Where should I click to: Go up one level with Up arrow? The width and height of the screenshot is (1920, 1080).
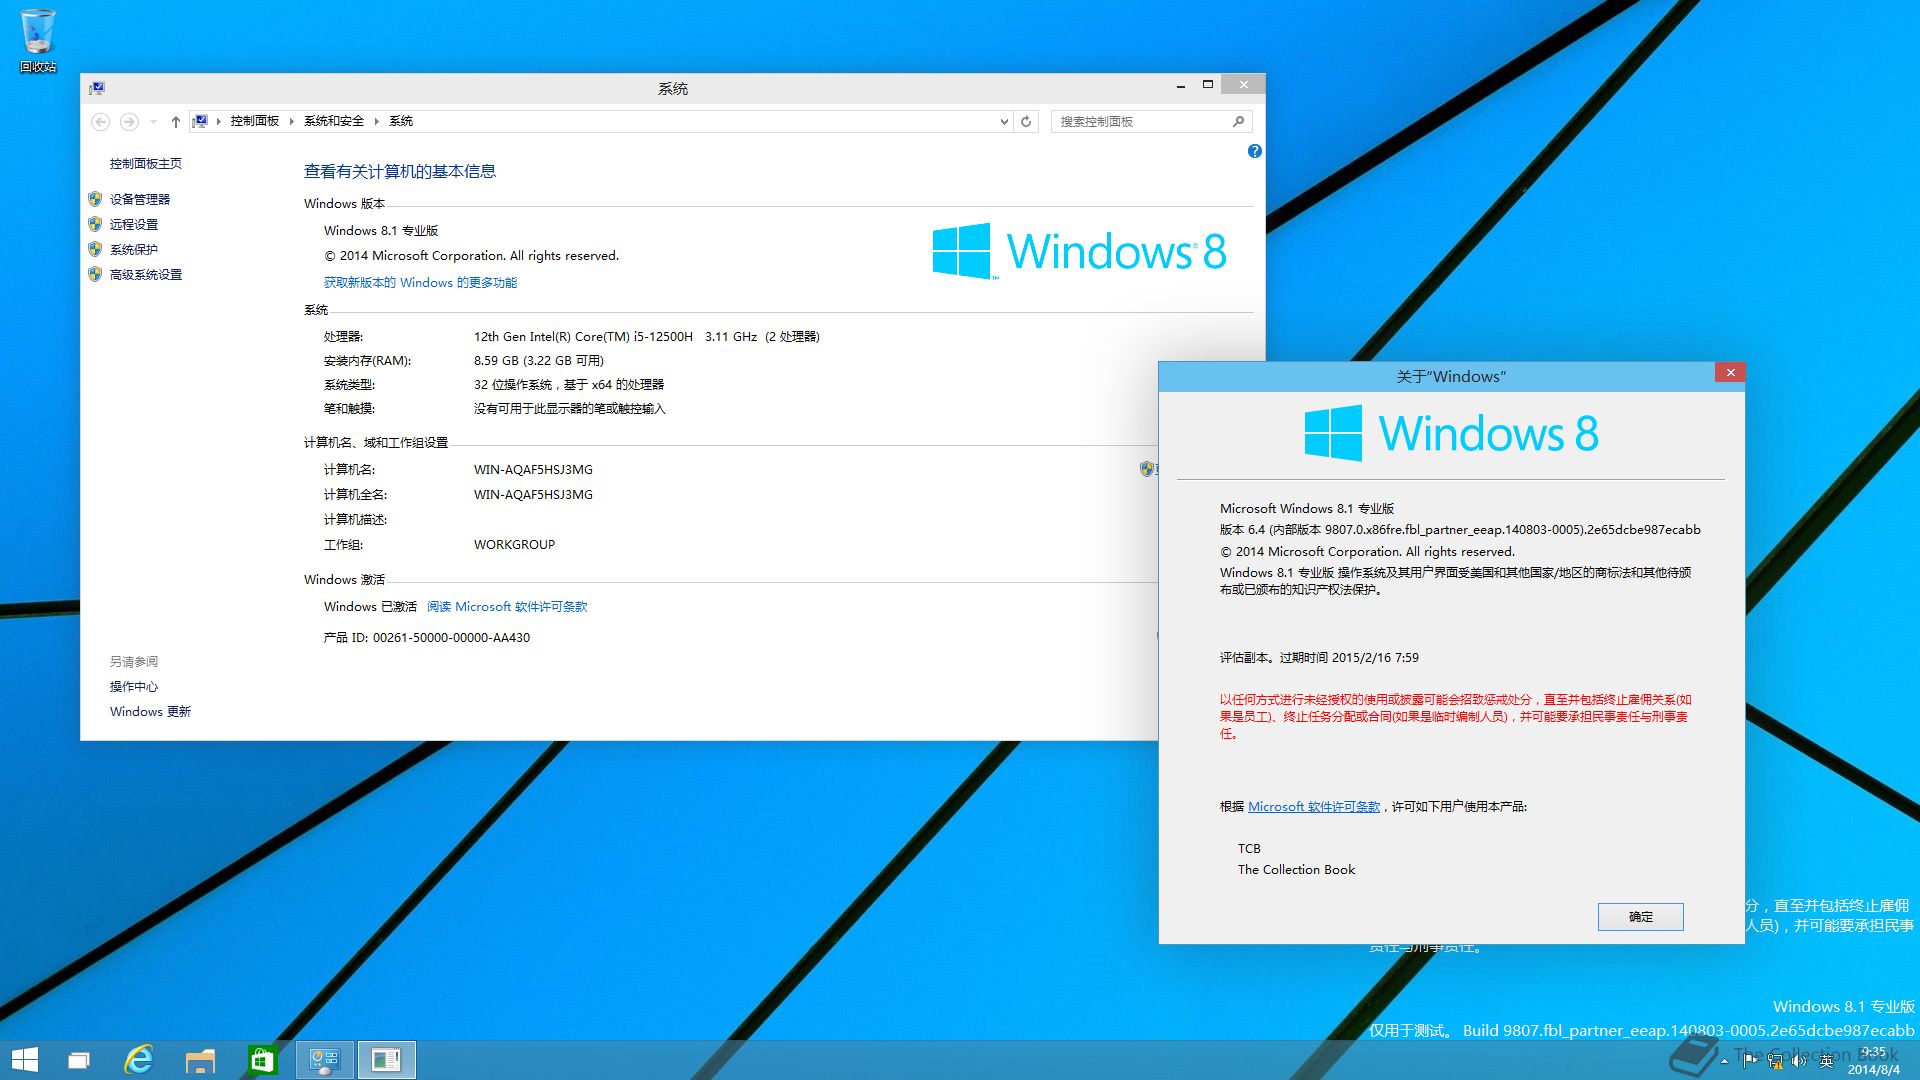(176, 121)
